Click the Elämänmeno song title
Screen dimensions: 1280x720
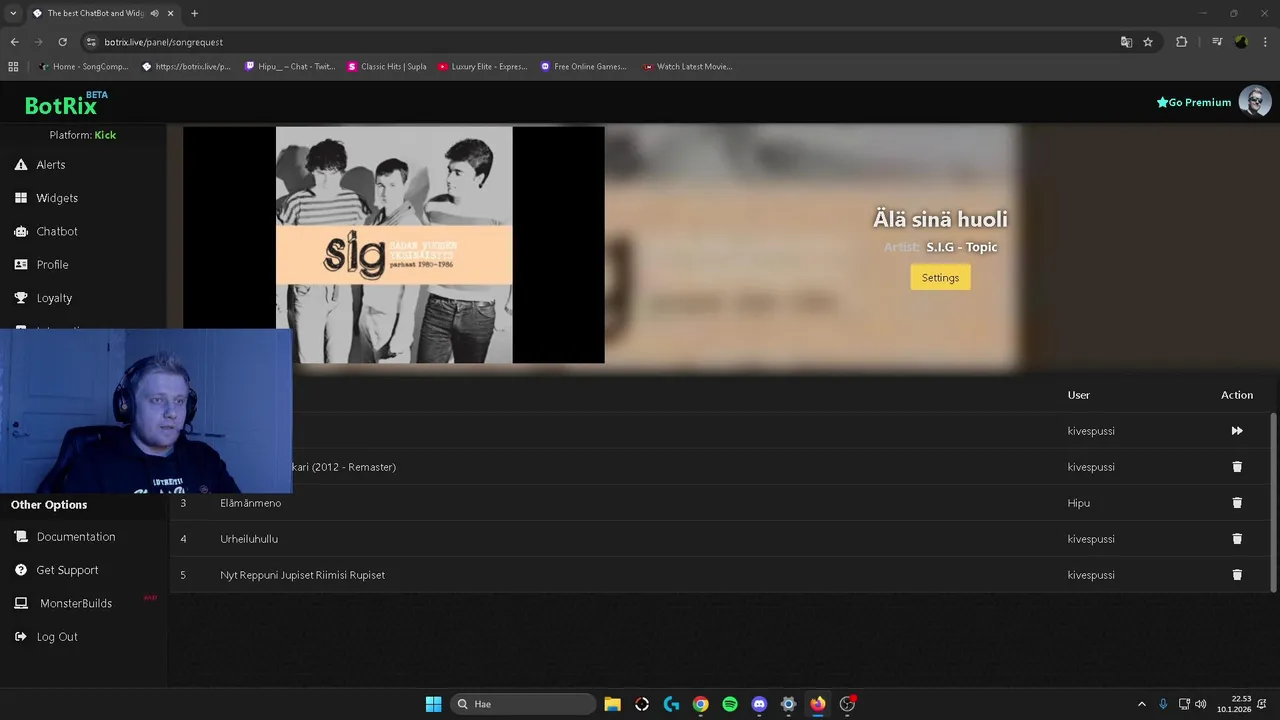tap(251, 503)
